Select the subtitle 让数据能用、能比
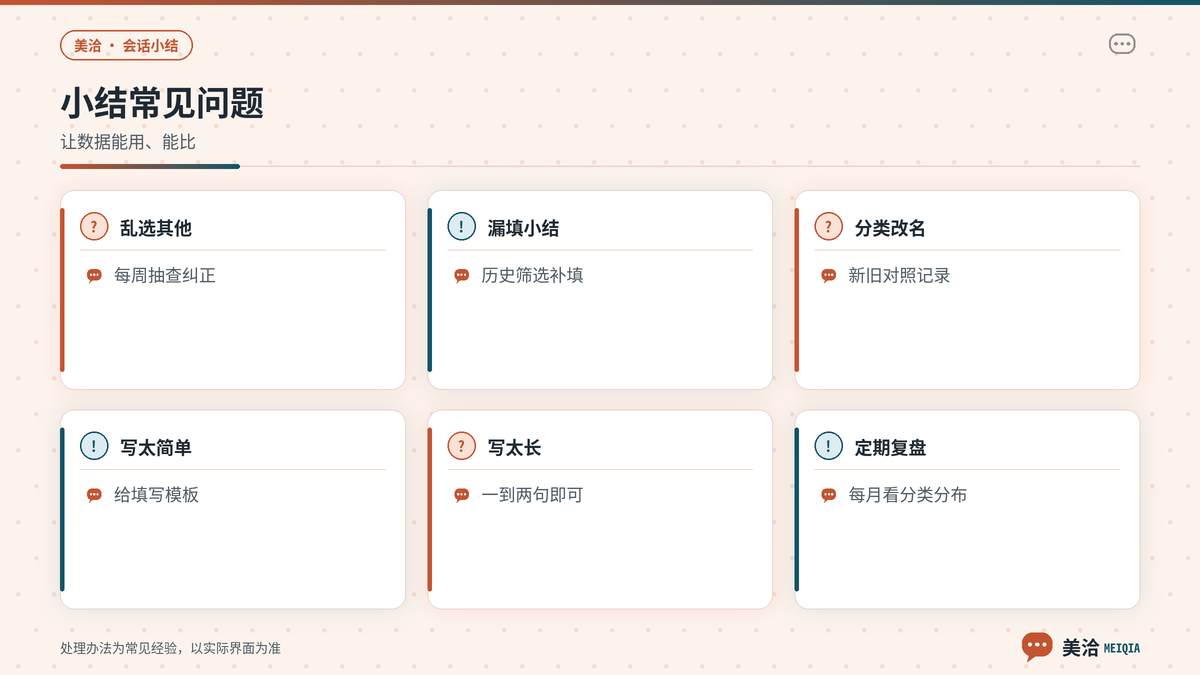 (x=128, y=143)
